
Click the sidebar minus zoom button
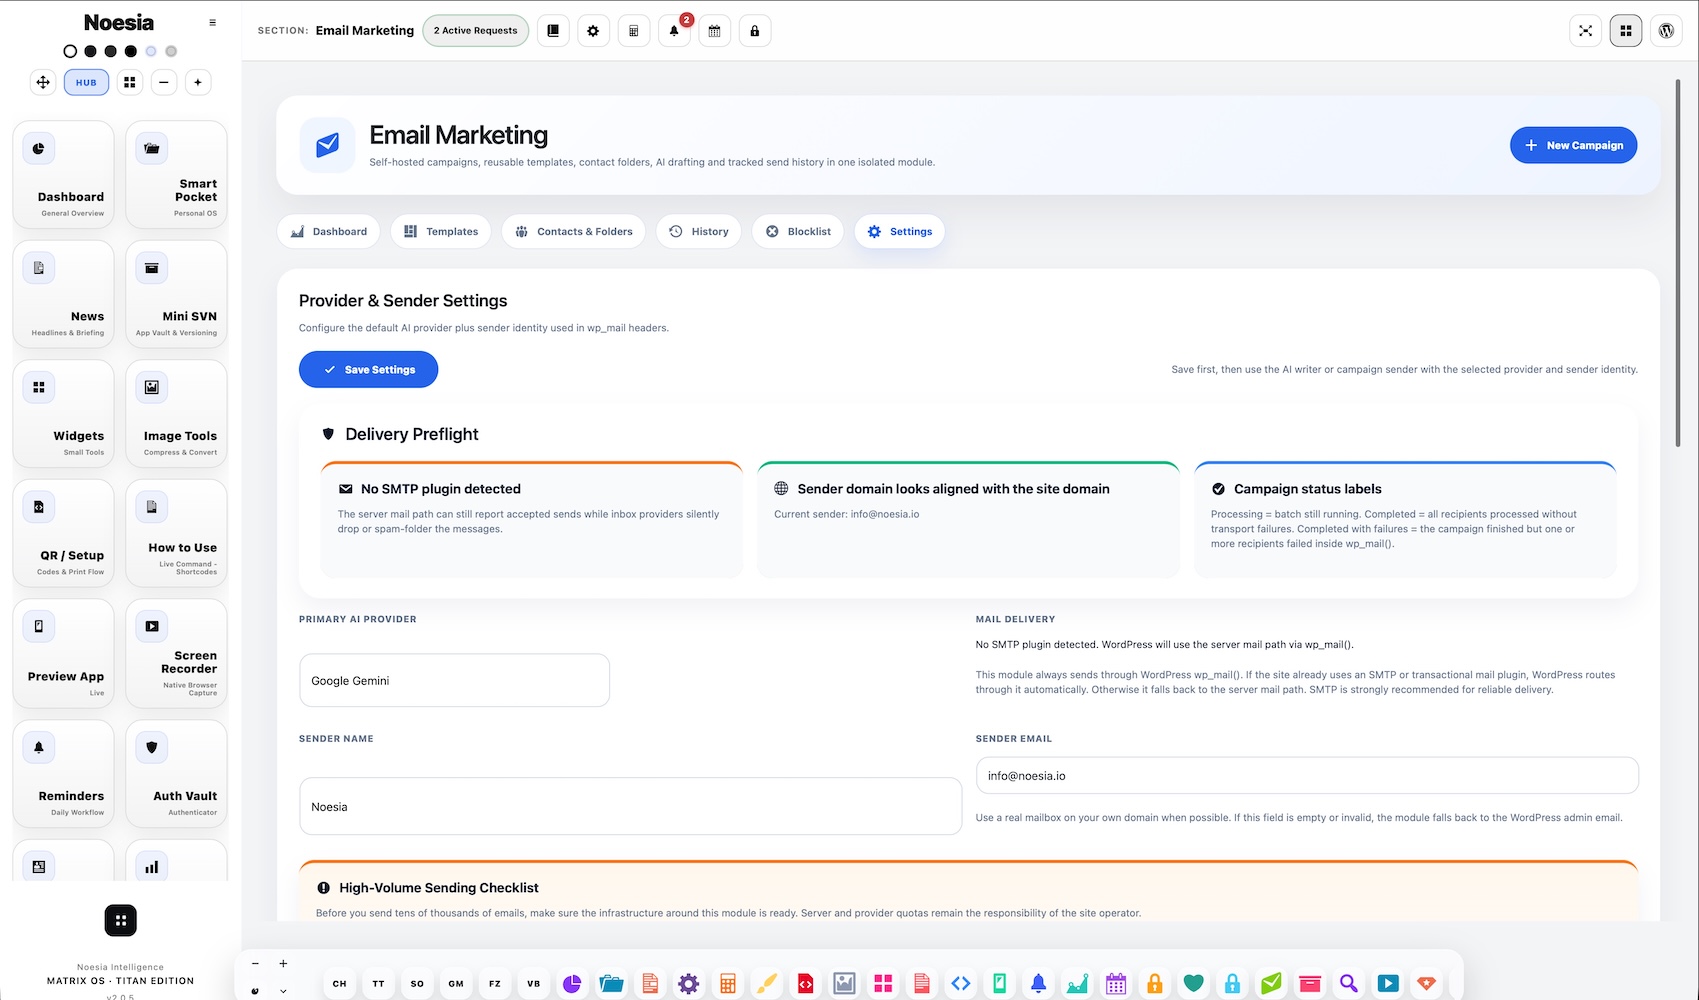[x=164, y=82]
